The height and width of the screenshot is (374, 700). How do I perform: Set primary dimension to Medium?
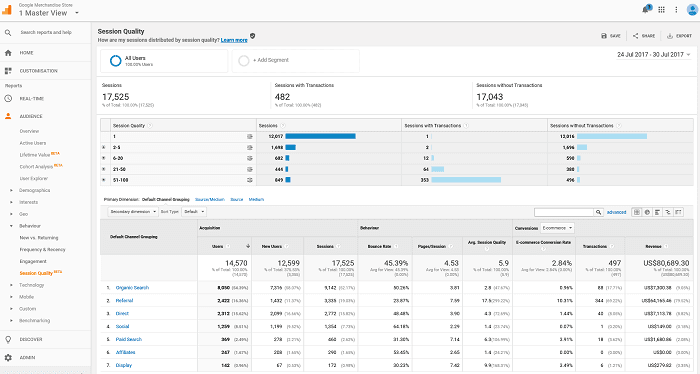pos(256,199)
